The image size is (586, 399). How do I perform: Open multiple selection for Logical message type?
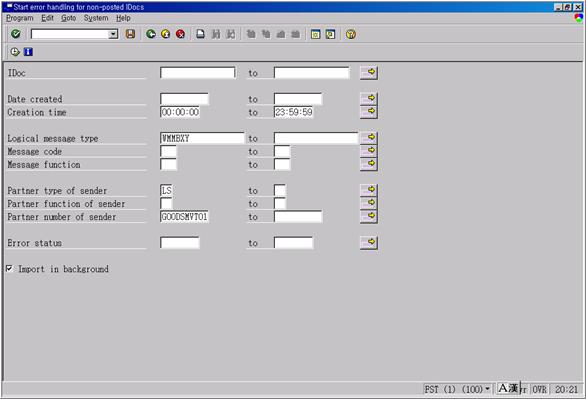click(369, 138)
